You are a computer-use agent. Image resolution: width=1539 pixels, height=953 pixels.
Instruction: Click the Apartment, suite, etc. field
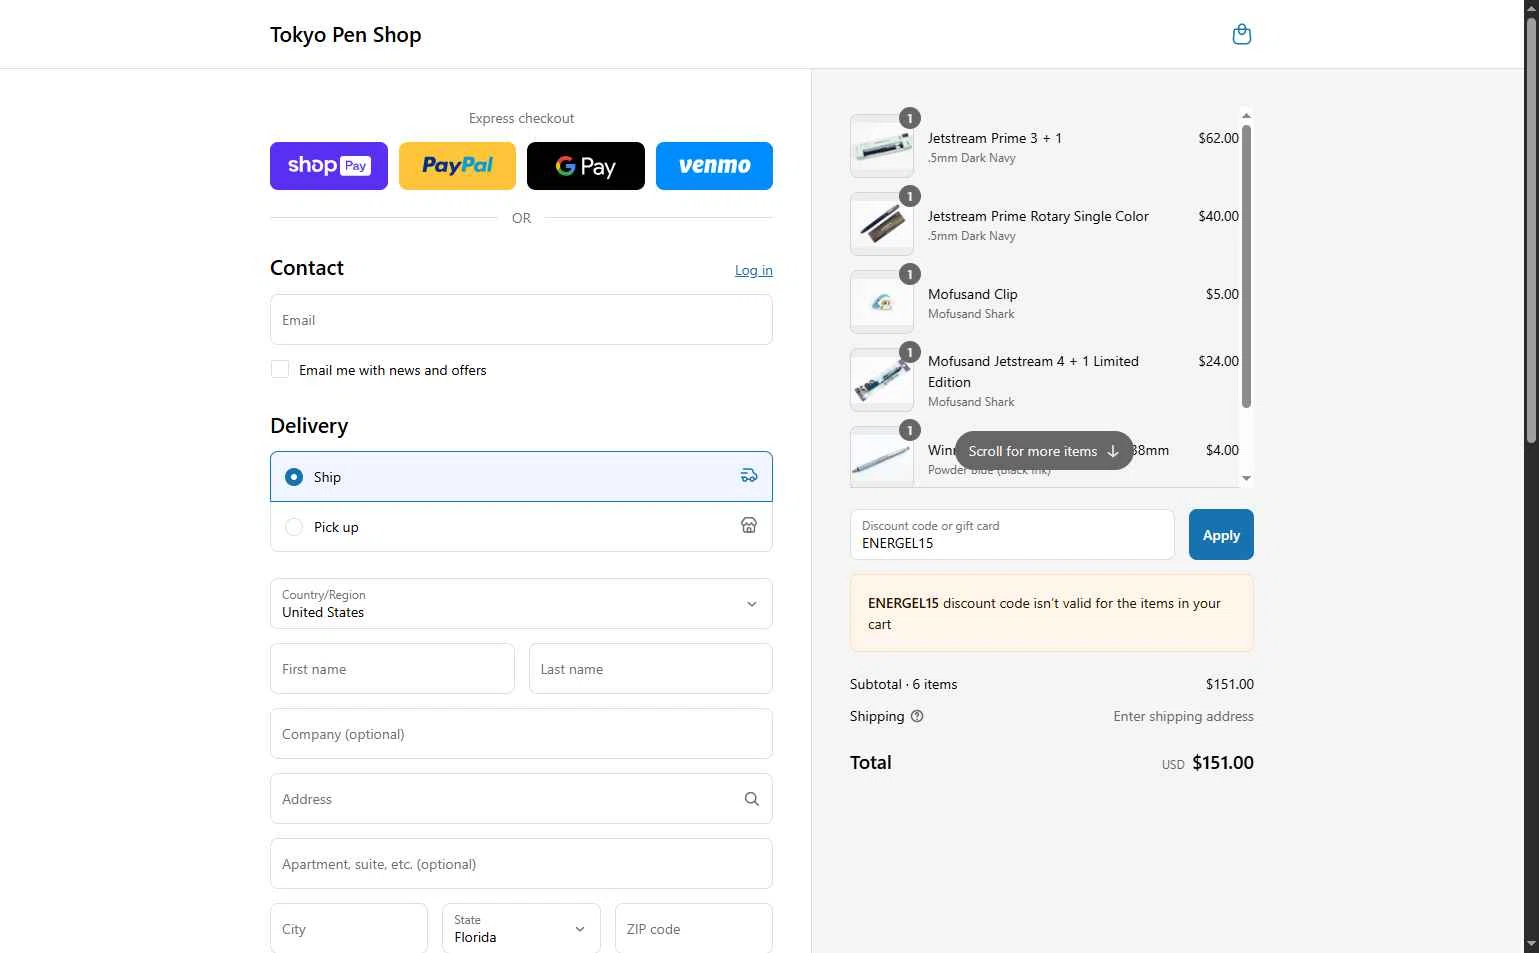[x=521, y=864]
